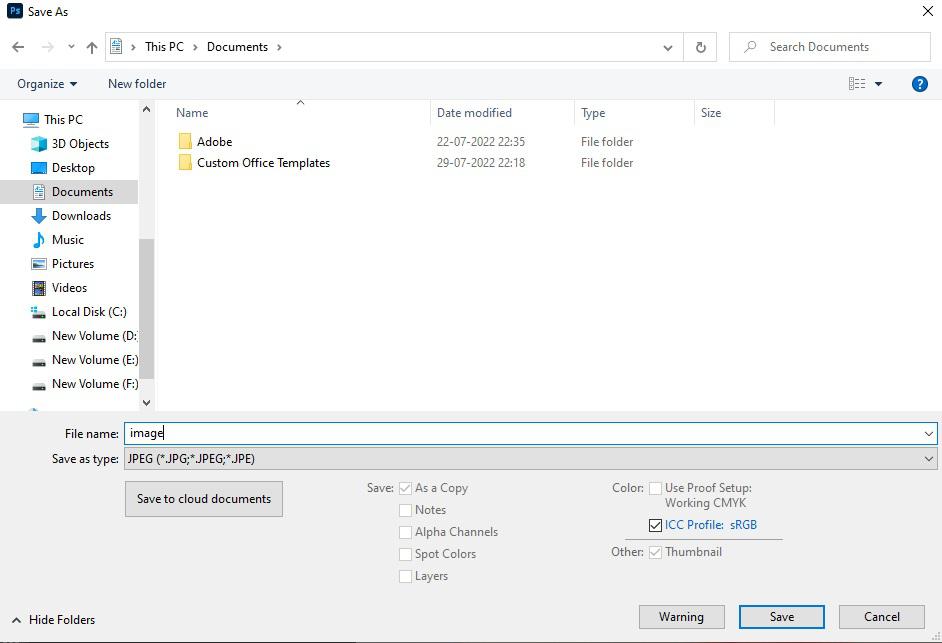Select Documents in the sidebar

(x=69, y=192)
